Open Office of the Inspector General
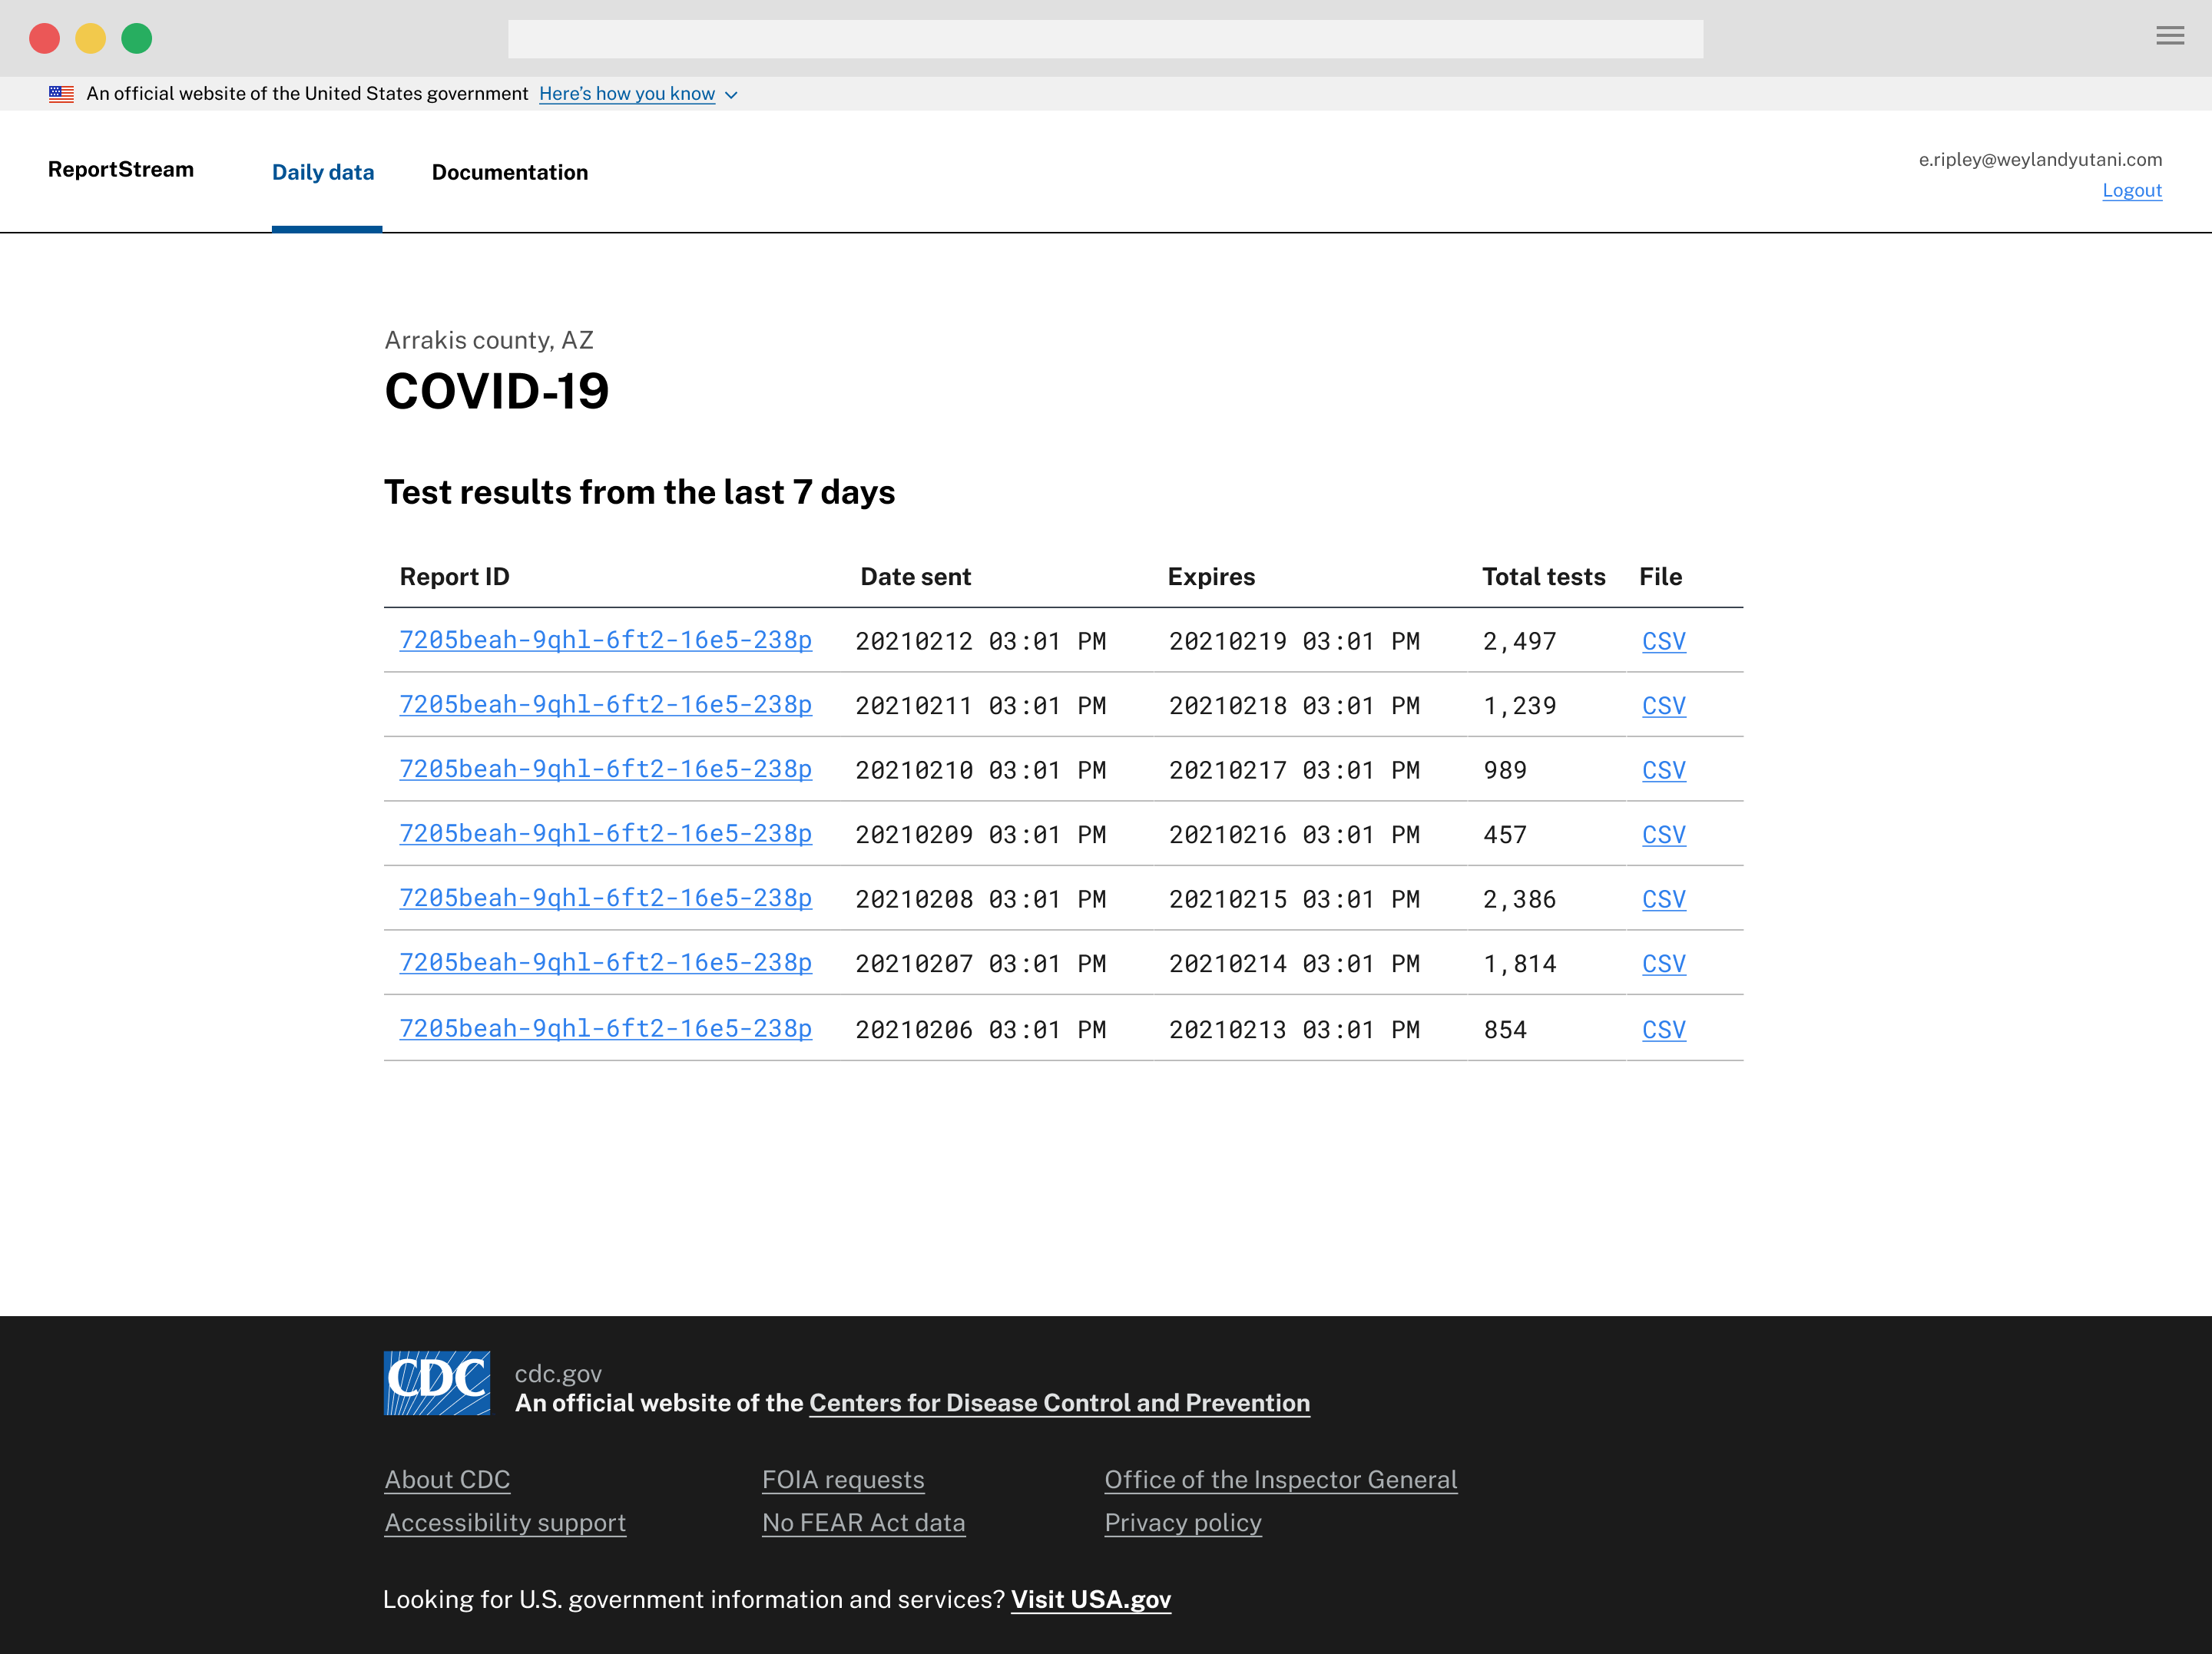Image resolution: width=2212 pixels, height=1654 pixels. [1281, 1479]
